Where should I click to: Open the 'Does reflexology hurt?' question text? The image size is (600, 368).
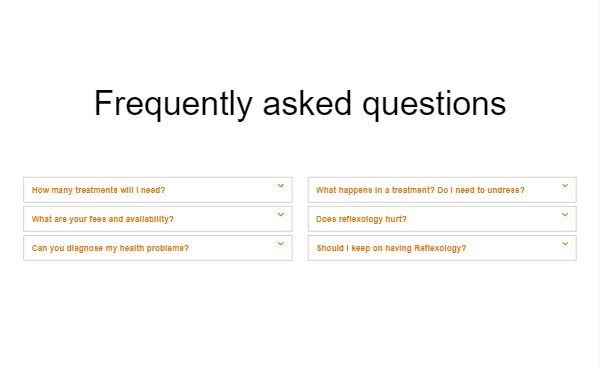tap(361, 219)
